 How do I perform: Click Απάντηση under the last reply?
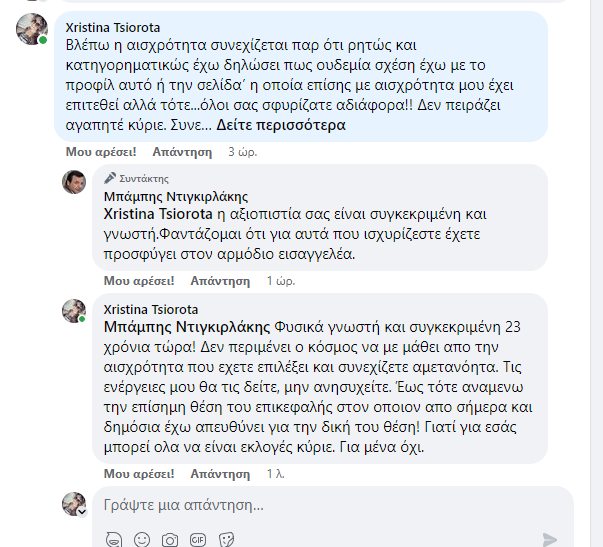click(x=221, y=471)
